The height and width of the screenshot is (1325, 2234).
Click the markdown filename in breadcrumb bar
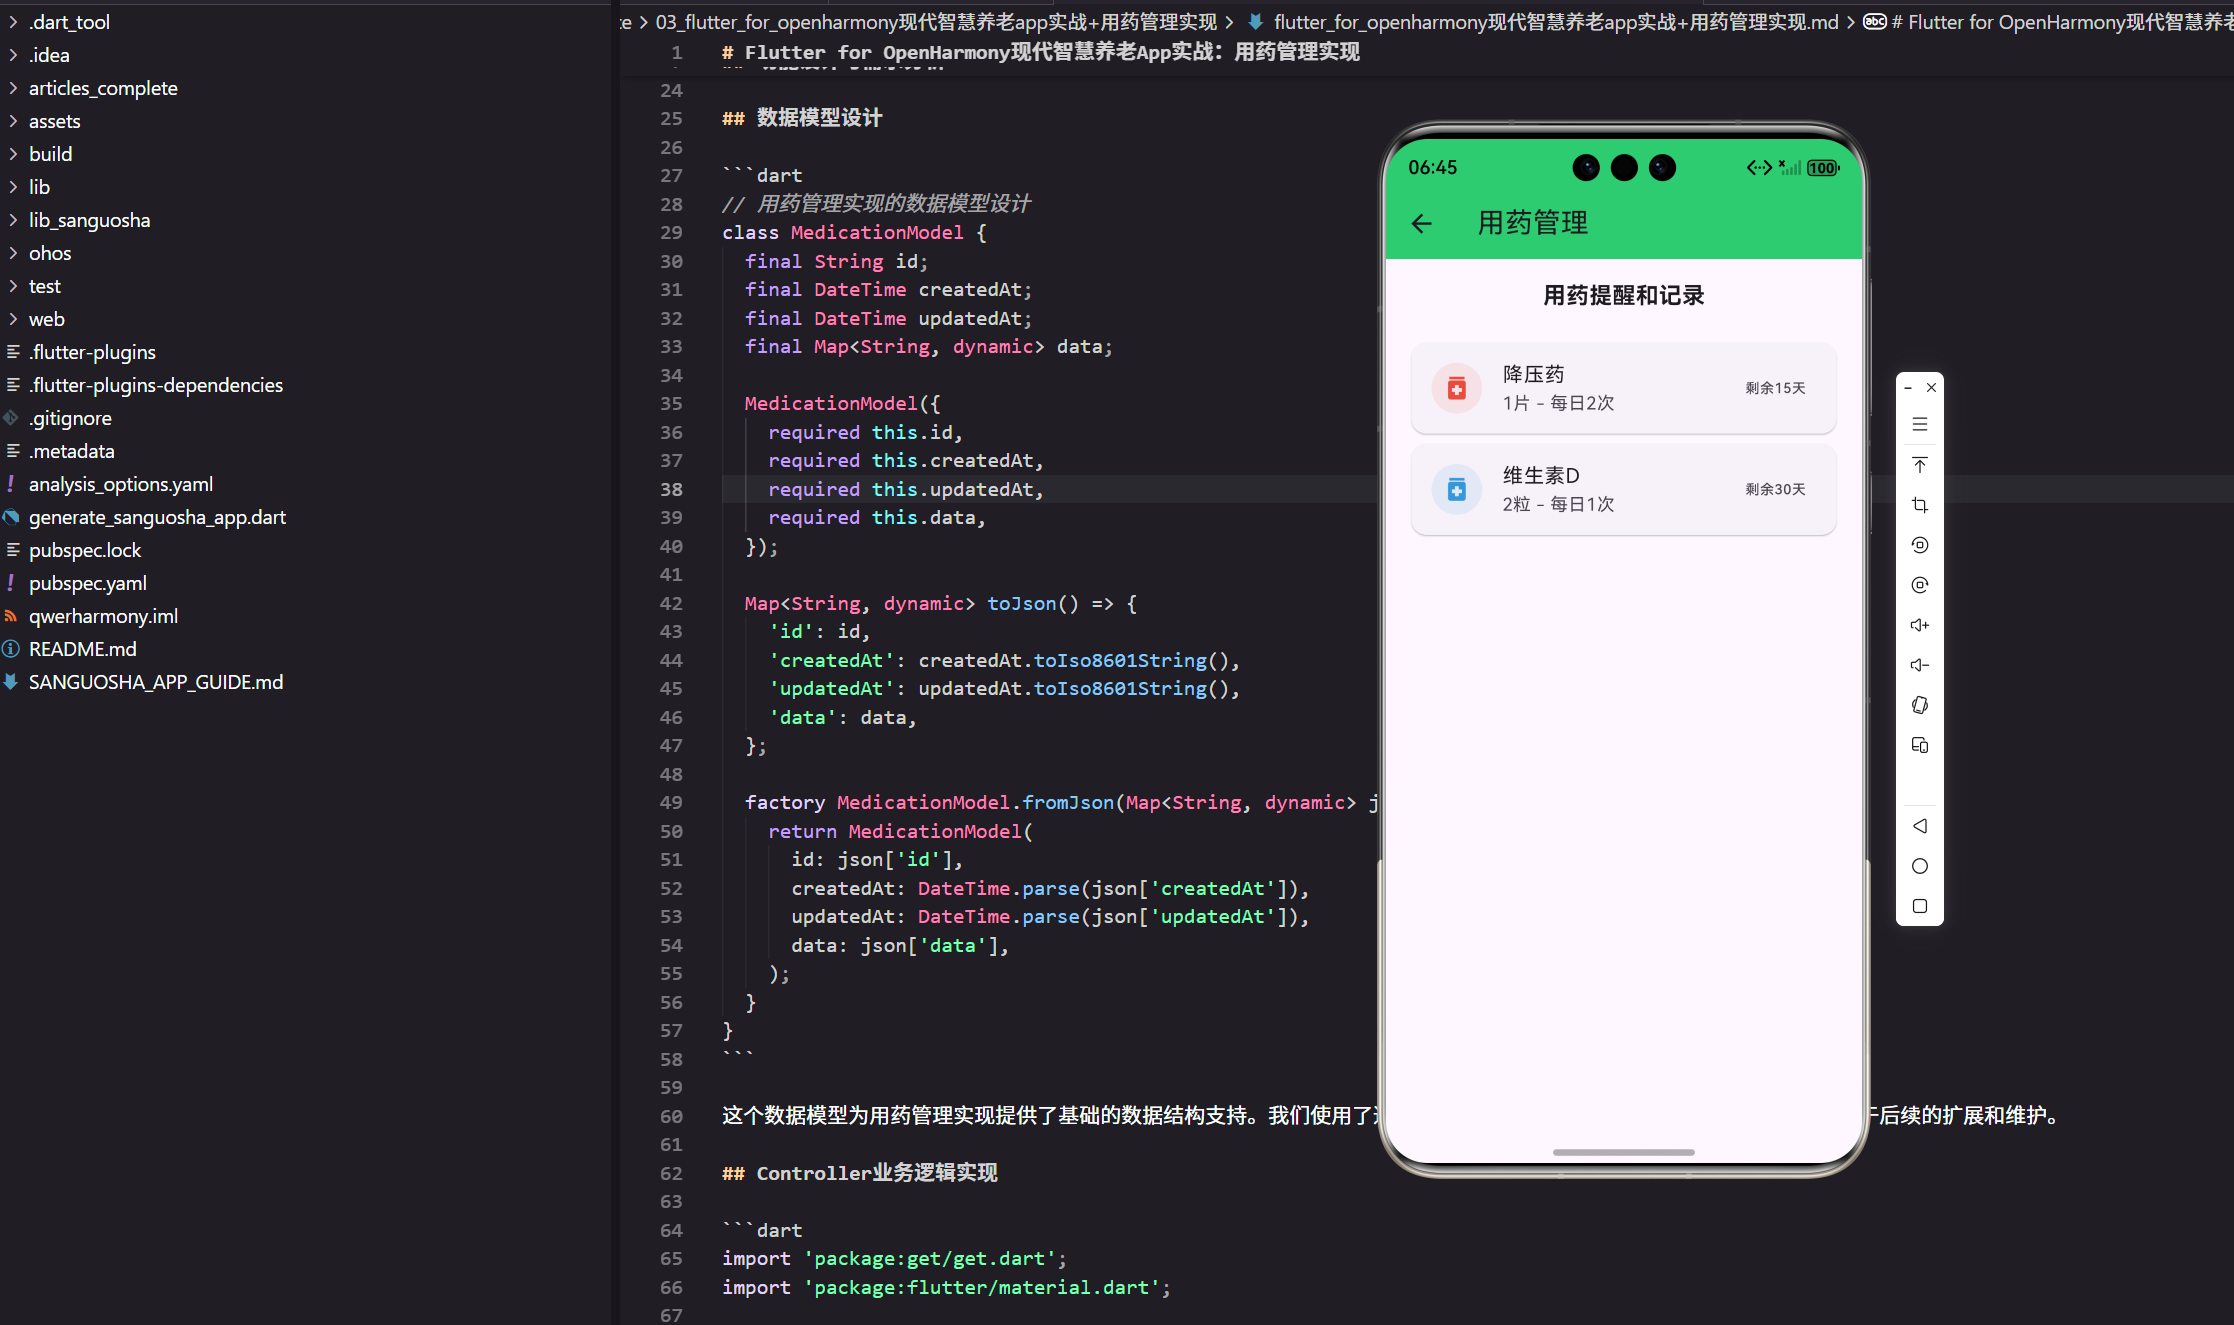coord(1554,22)
